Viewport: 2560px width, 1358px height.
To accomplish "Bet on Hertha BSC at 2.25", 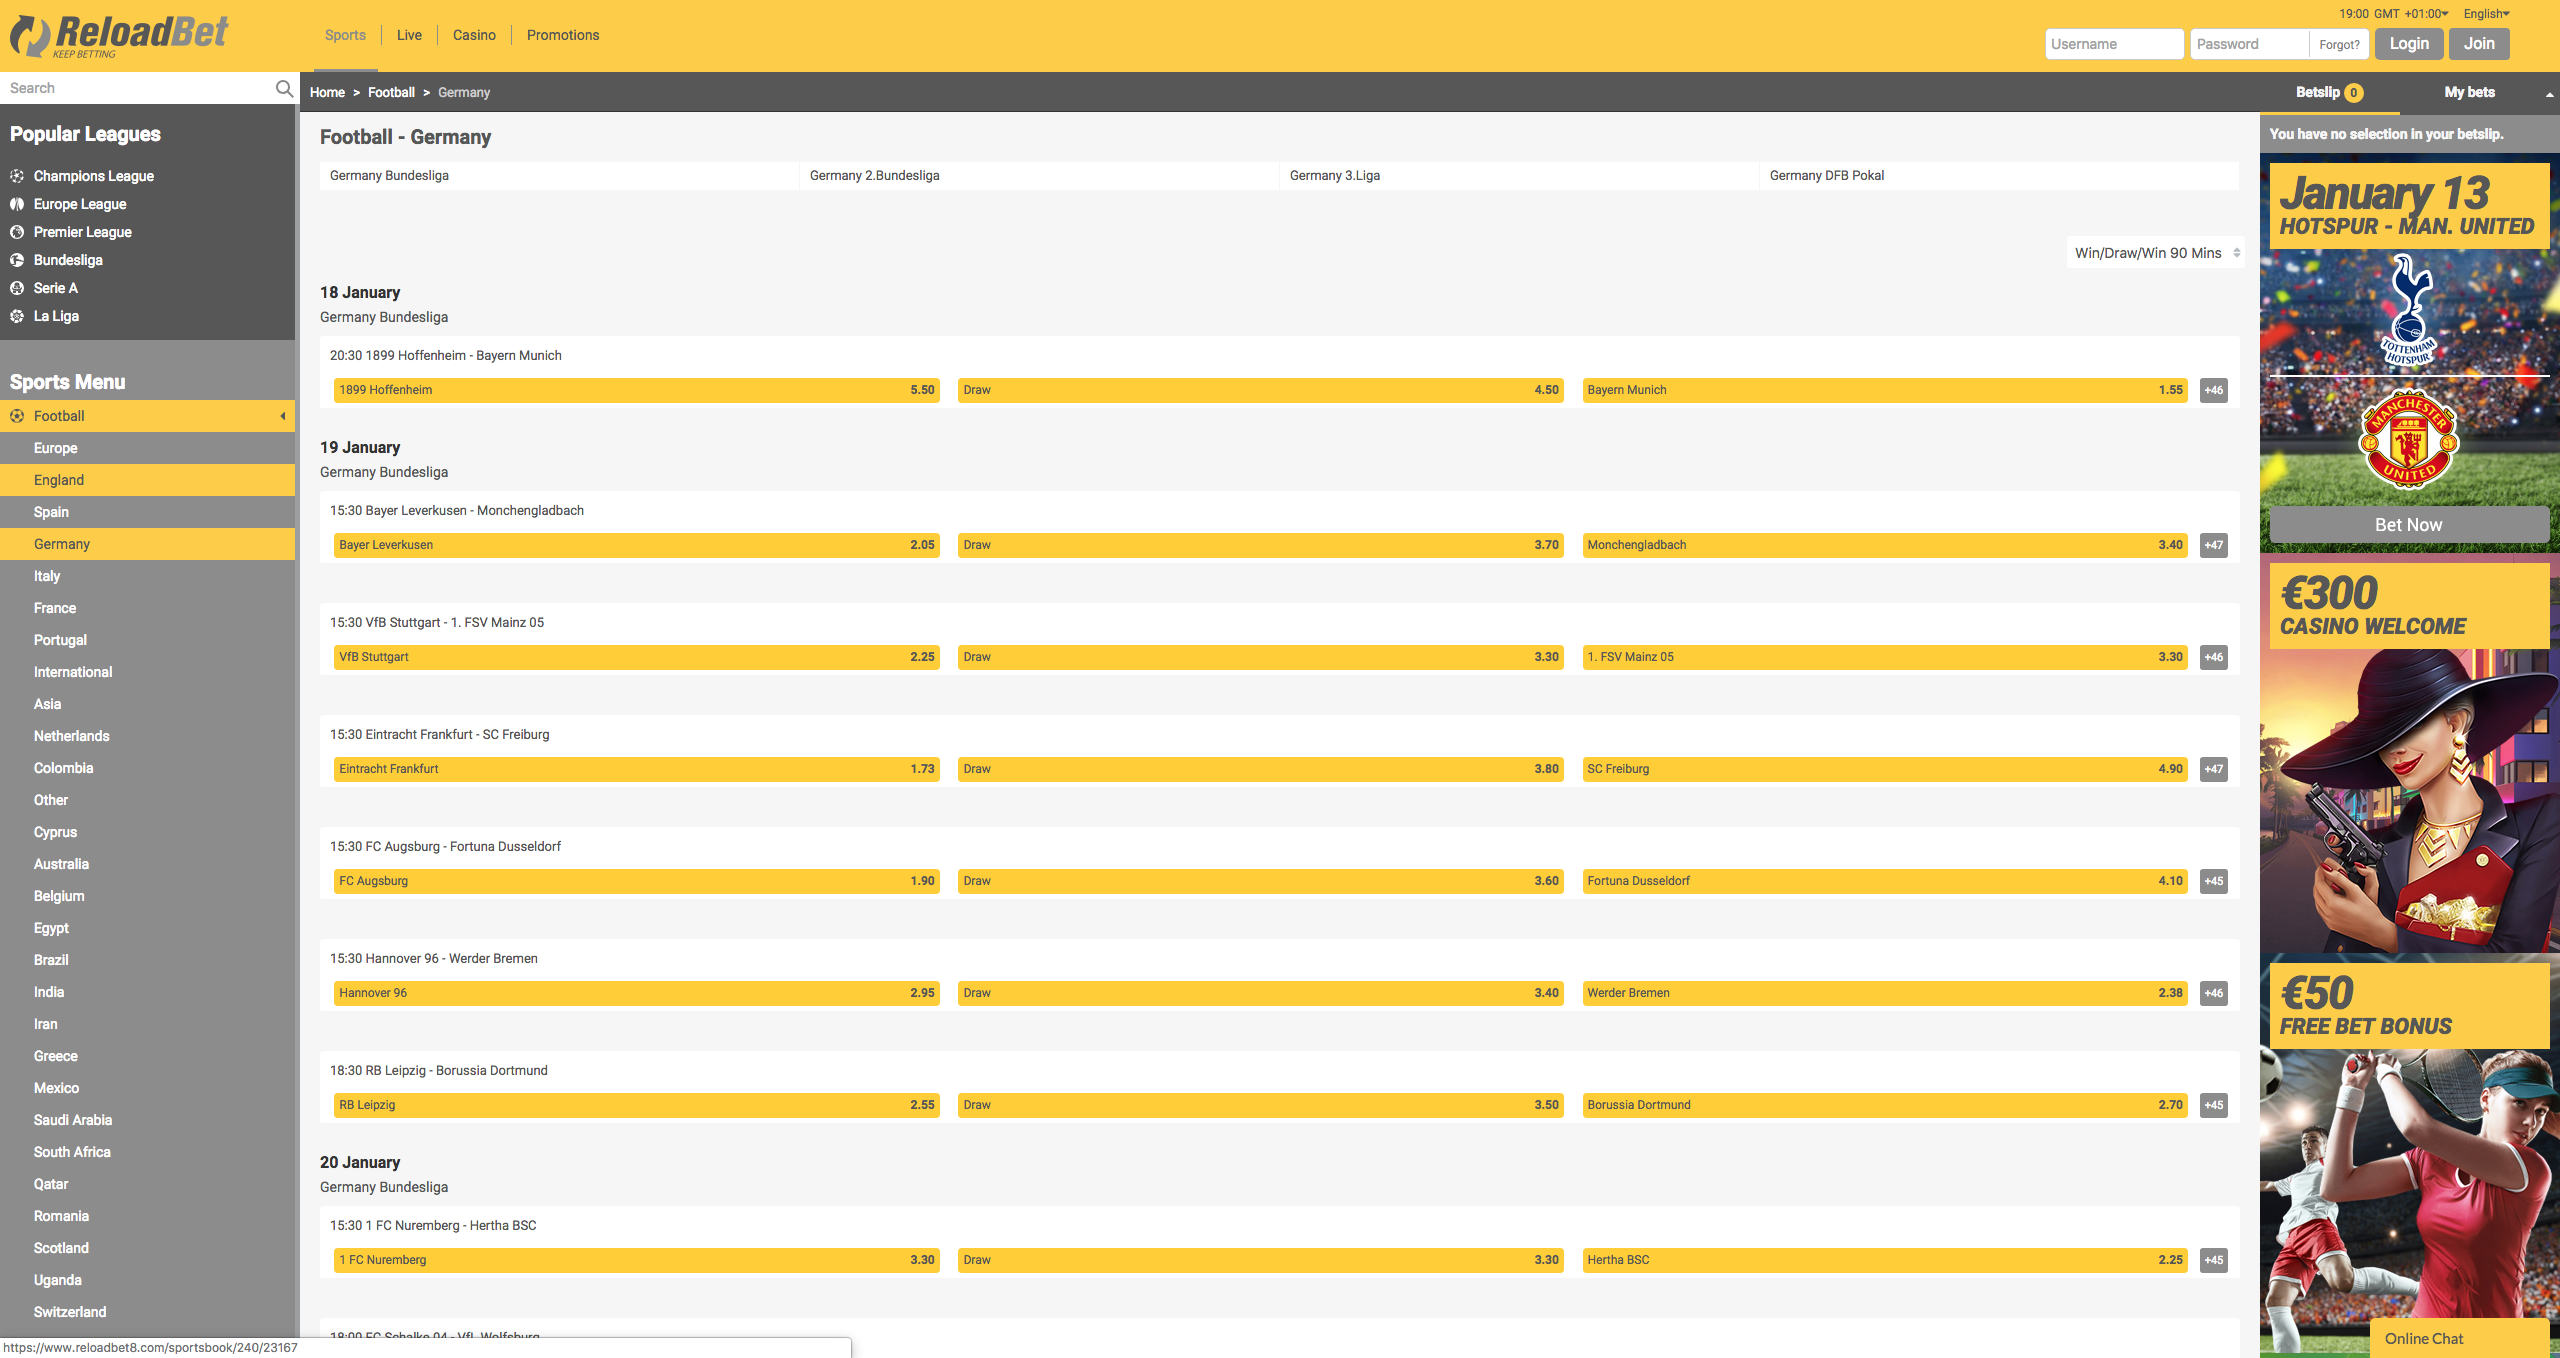I will point(1885,1260).
